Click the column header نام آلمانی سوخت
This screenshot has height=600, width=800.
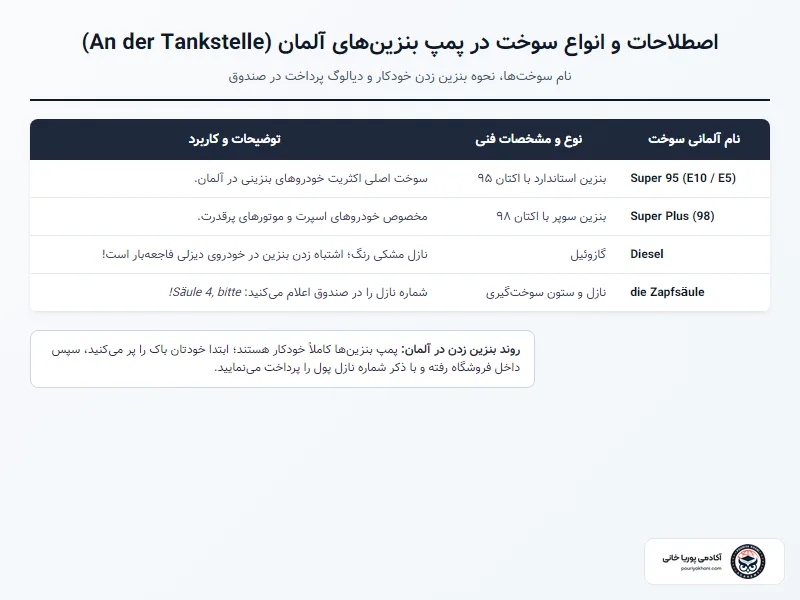click(x=694, y=139)
